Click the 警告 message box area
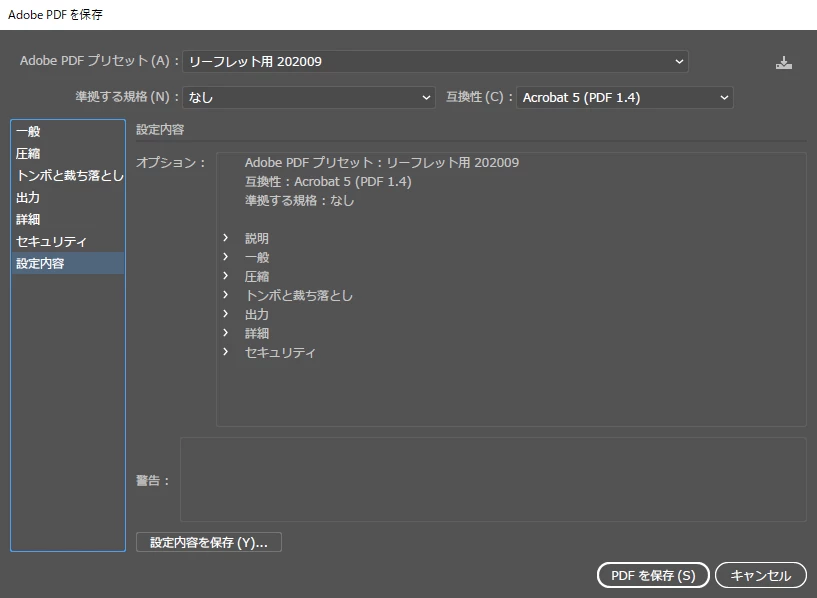 pos(493,479)
